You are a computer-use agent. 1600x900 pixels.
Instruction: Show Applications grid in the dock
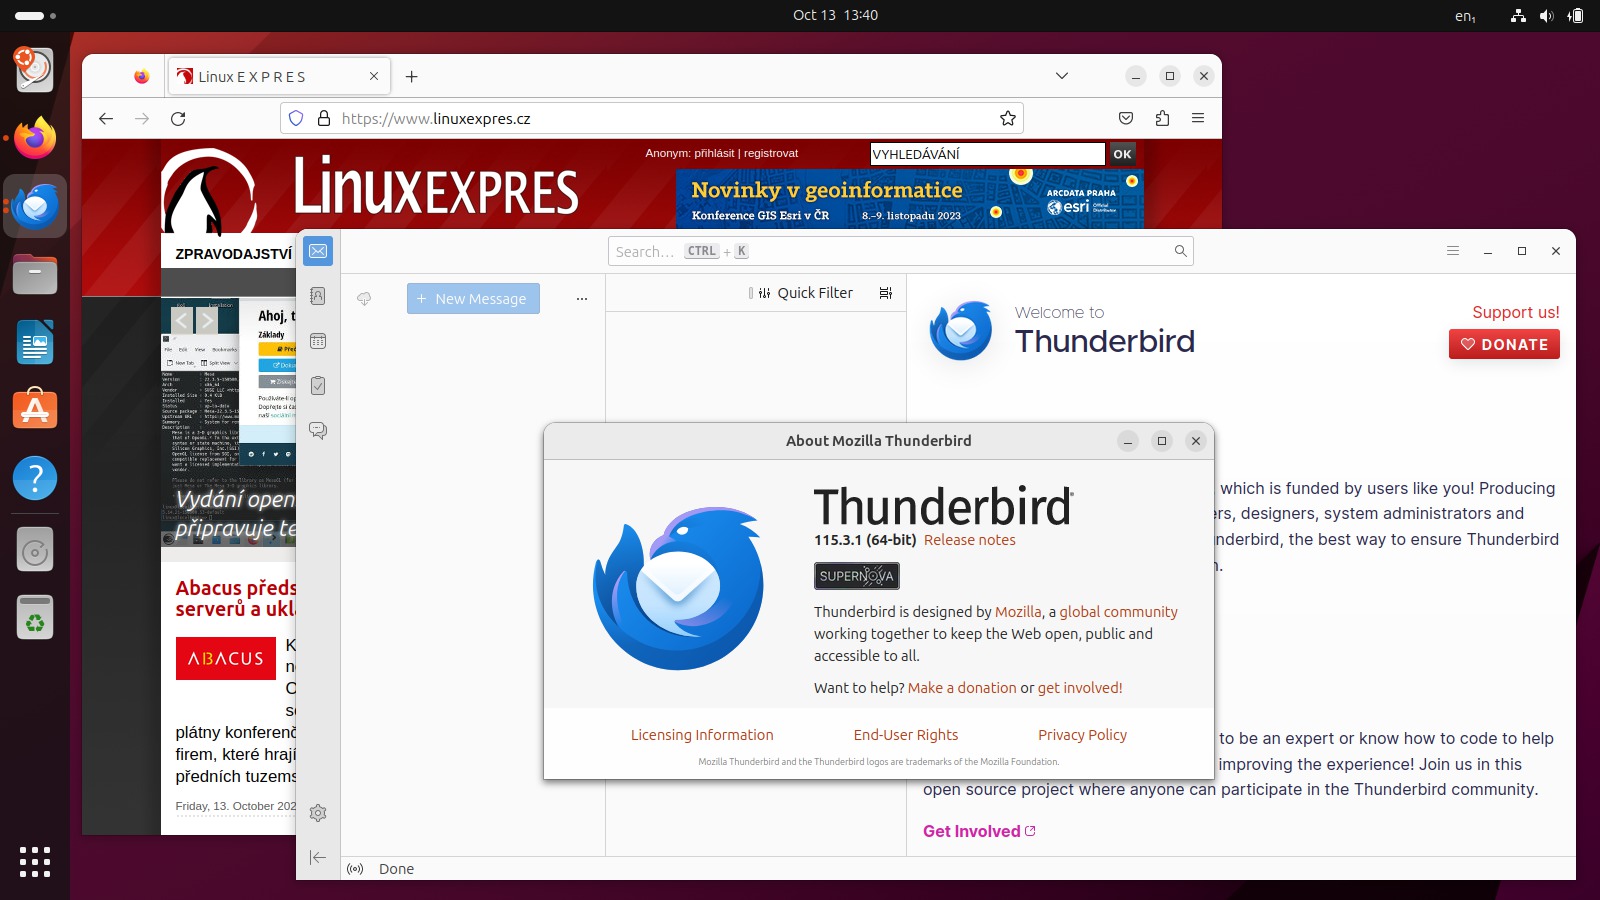tap(35, 862)
